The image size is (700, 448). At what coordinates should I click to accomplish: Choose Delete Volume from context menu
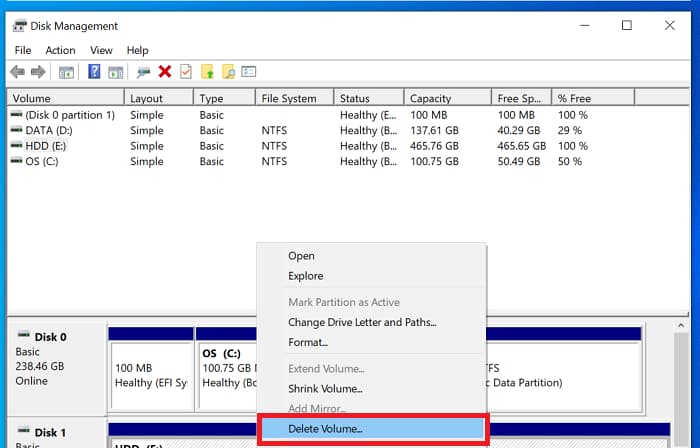(325, 429)
